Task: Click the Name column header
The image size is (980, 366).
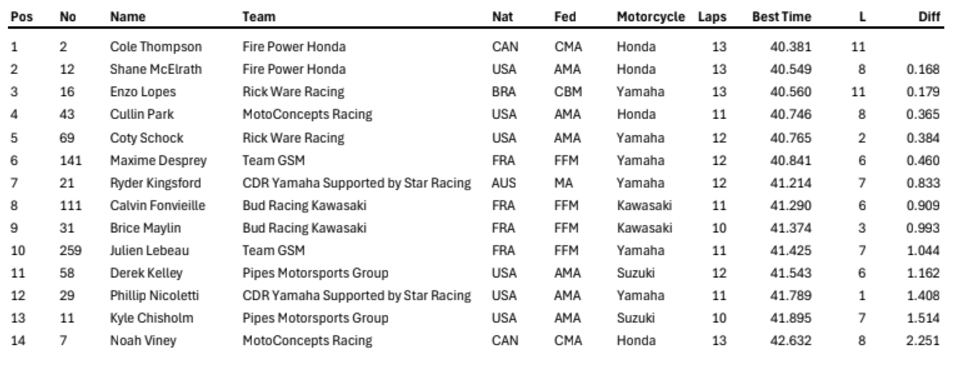Action: tap(128, 17)
